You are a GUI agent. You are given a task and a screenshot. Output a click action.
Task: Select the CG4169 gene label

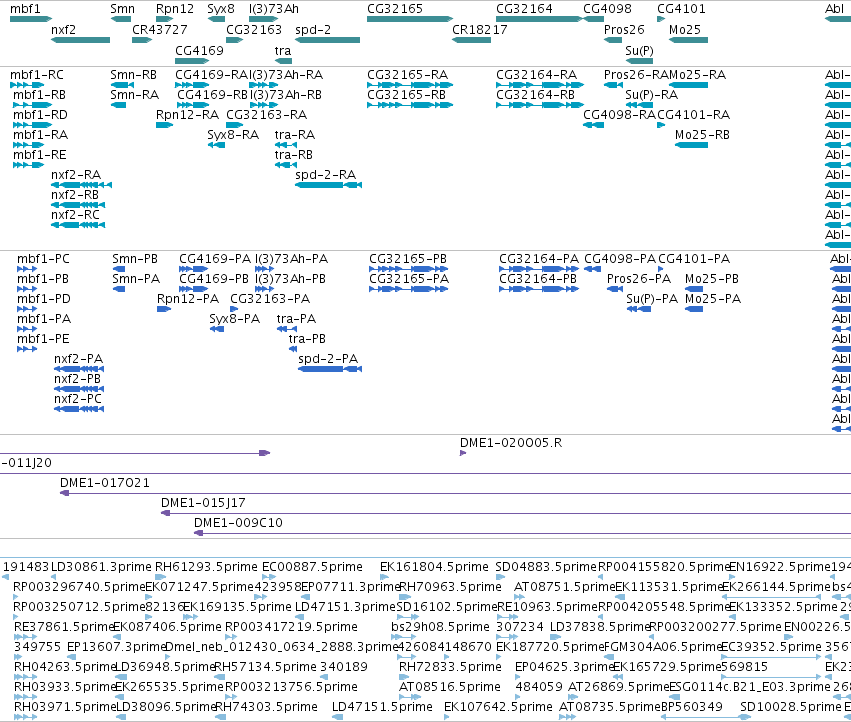coord(199,50)
